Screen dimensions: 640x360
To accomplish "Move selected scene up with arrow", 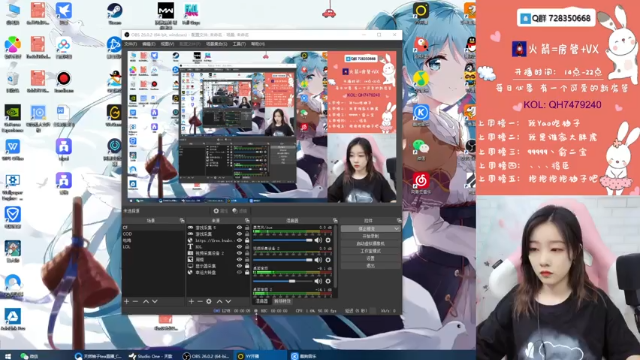I will [x=146, y=301].
